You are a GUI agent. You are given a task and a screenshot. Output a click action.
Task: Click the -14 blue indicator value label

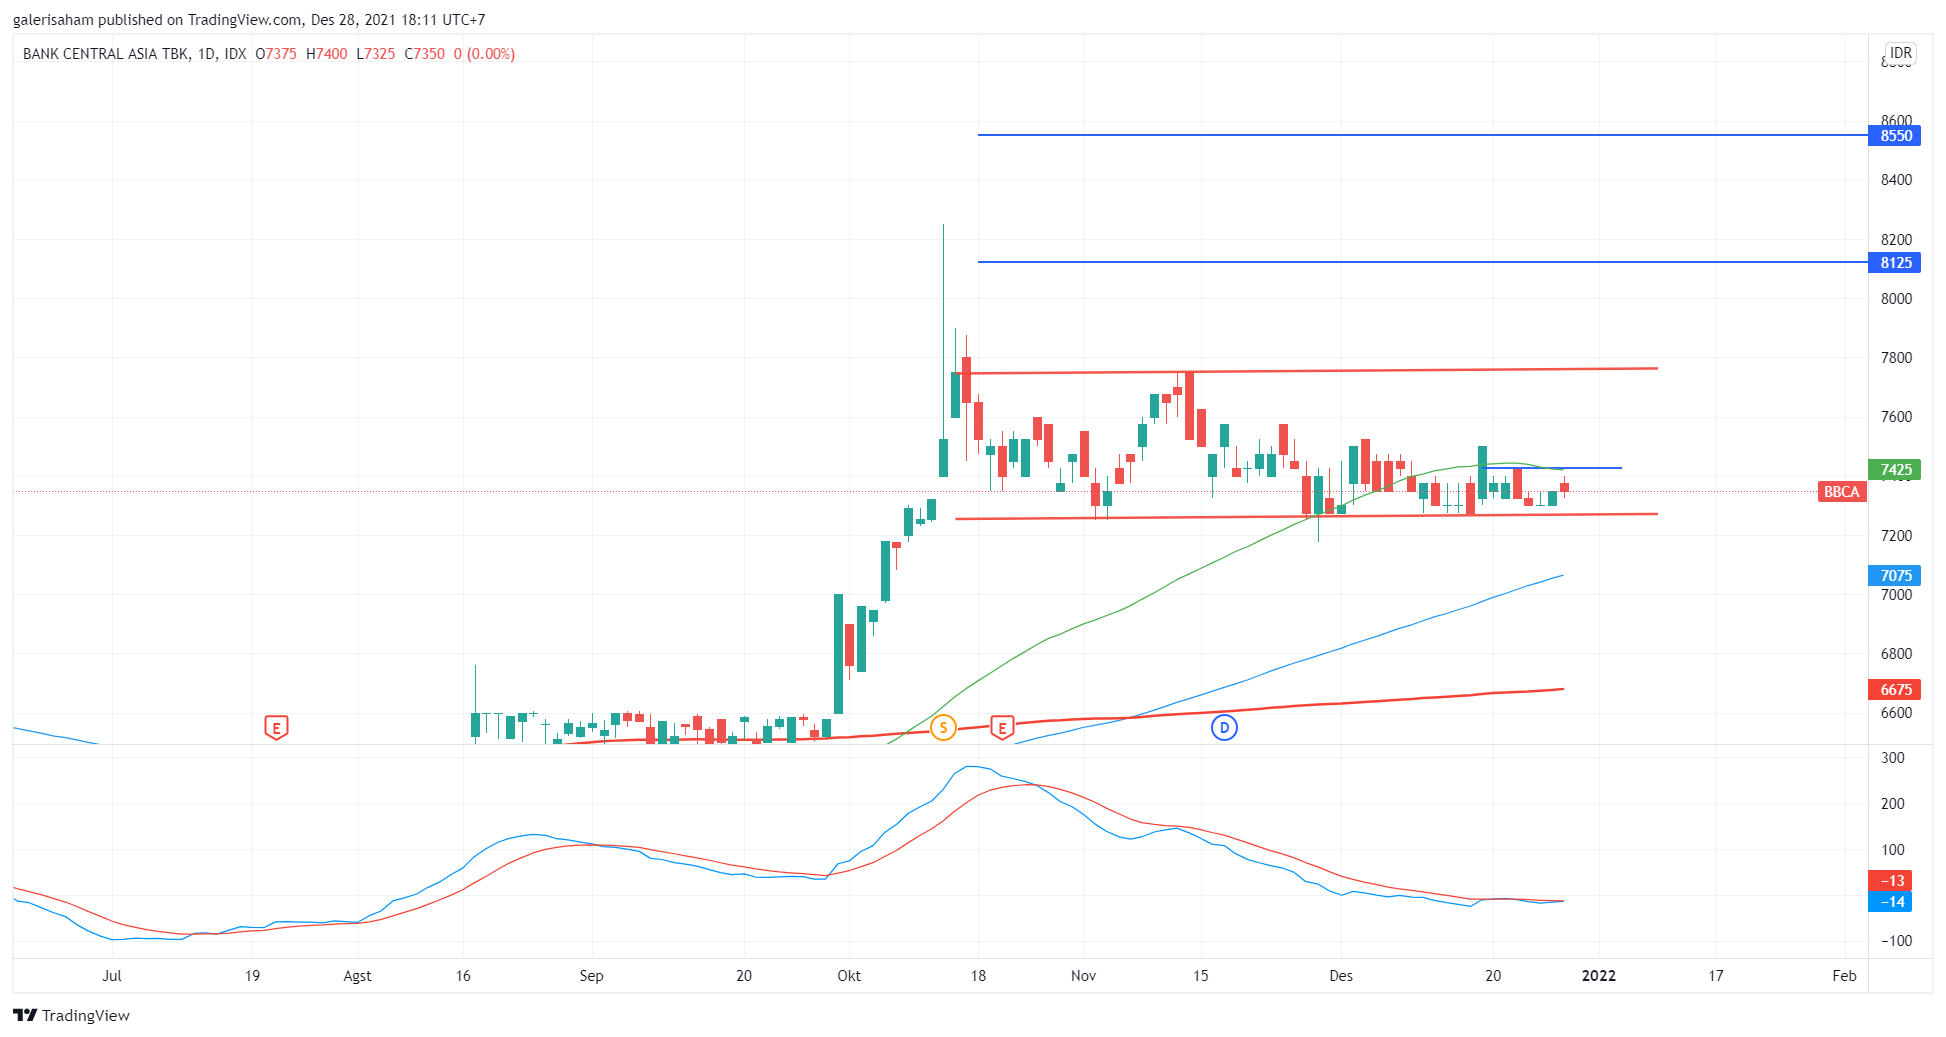tap(1890, 902)
